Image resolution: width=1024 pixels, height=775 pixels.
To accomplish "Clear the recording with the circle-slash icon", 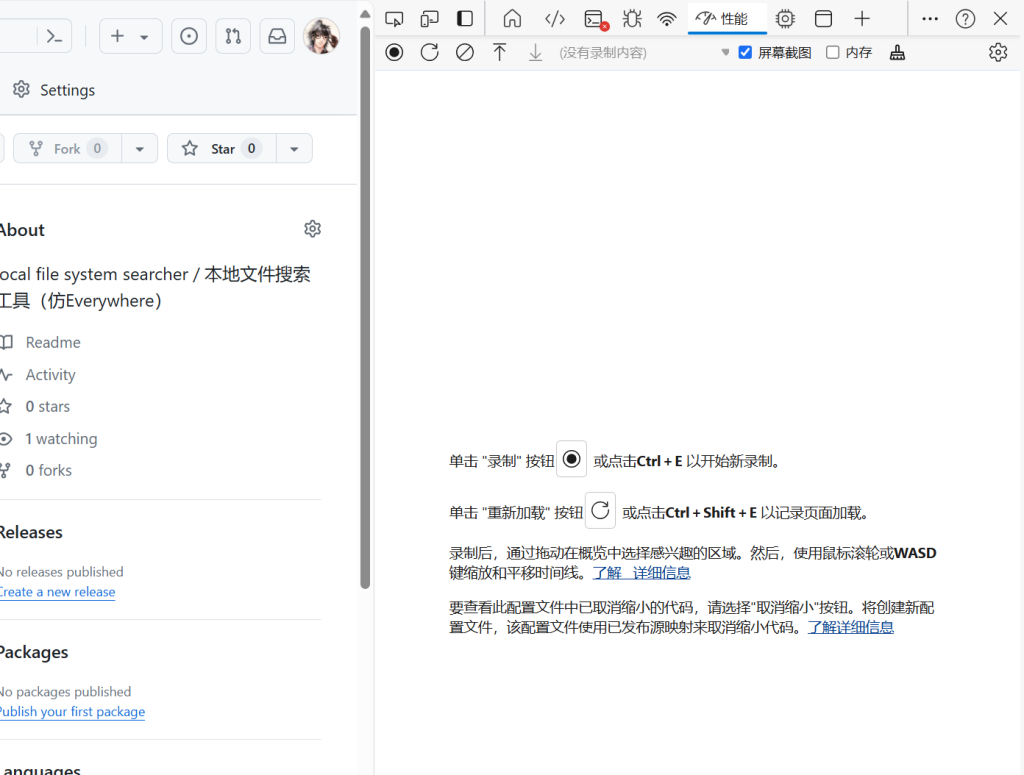I will click(464, 52).
